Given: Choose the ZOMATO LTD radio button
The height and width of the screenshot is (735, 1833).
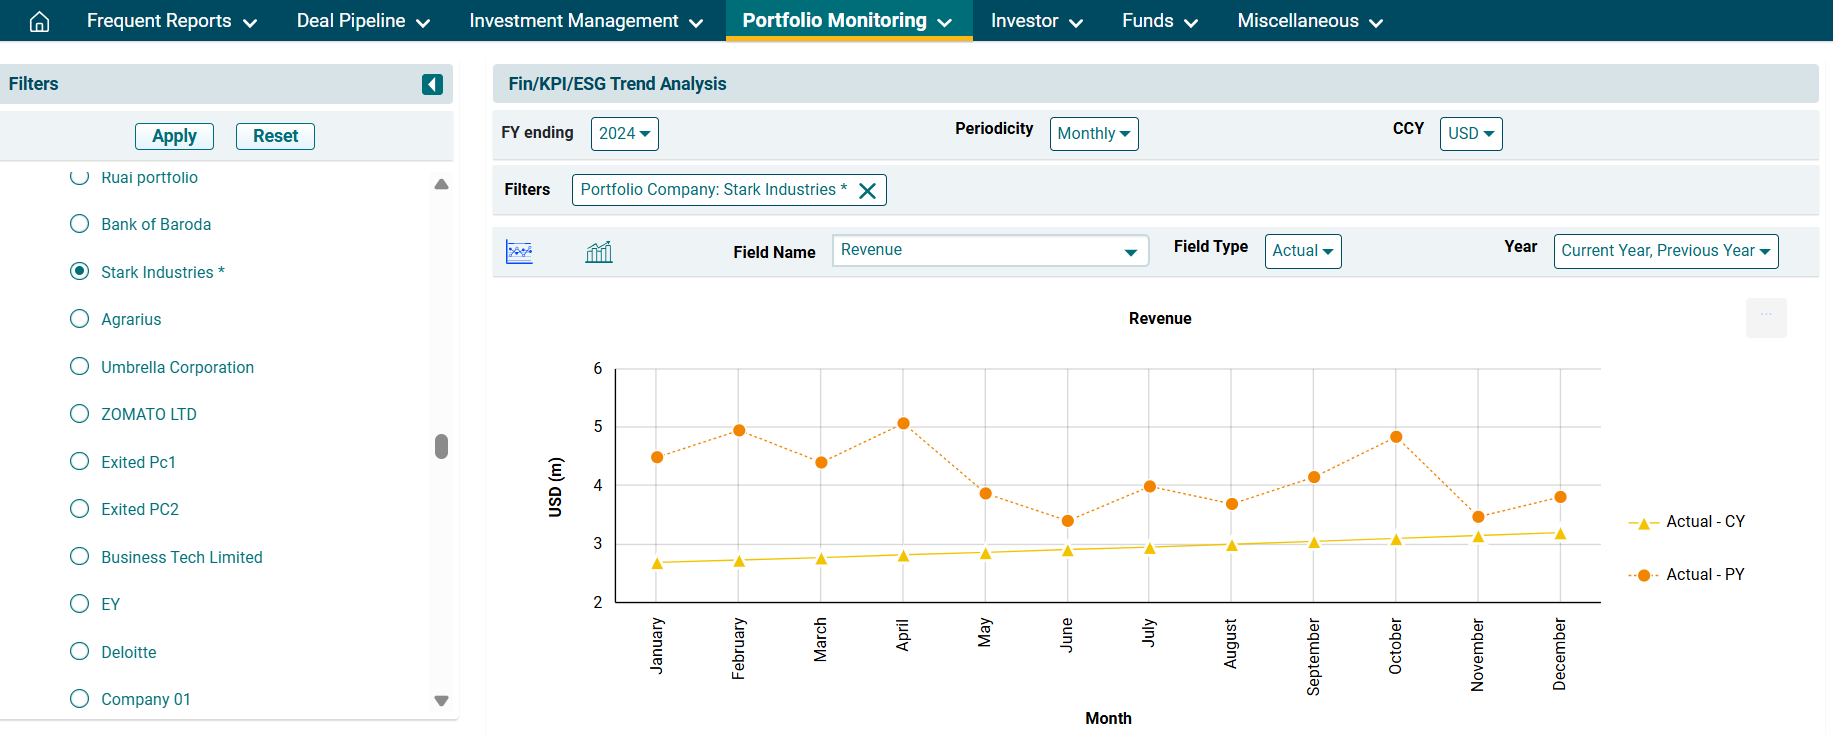Looking at the screenshot, I should tap(80, 414).
